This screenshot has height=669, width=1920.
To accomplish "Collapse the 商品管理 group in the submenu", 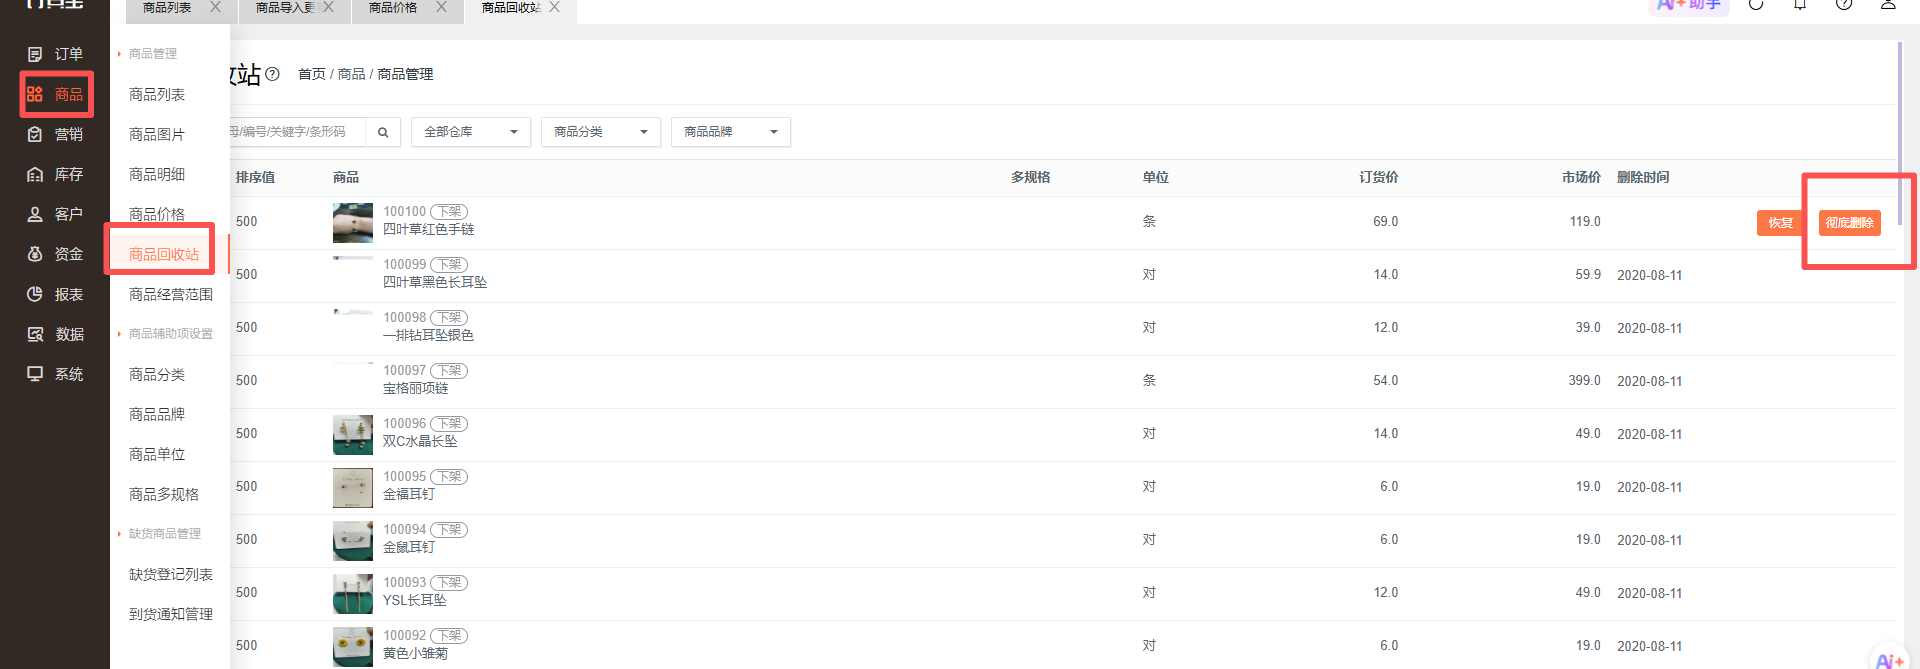I will click(x=148, y=54).
